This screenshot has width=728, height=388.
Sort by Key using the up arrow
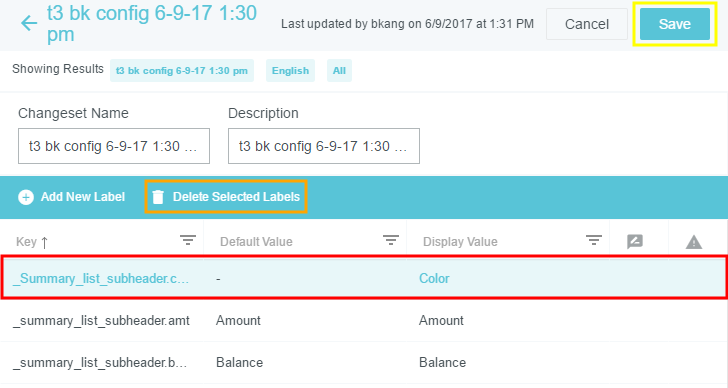coord(44,242)
